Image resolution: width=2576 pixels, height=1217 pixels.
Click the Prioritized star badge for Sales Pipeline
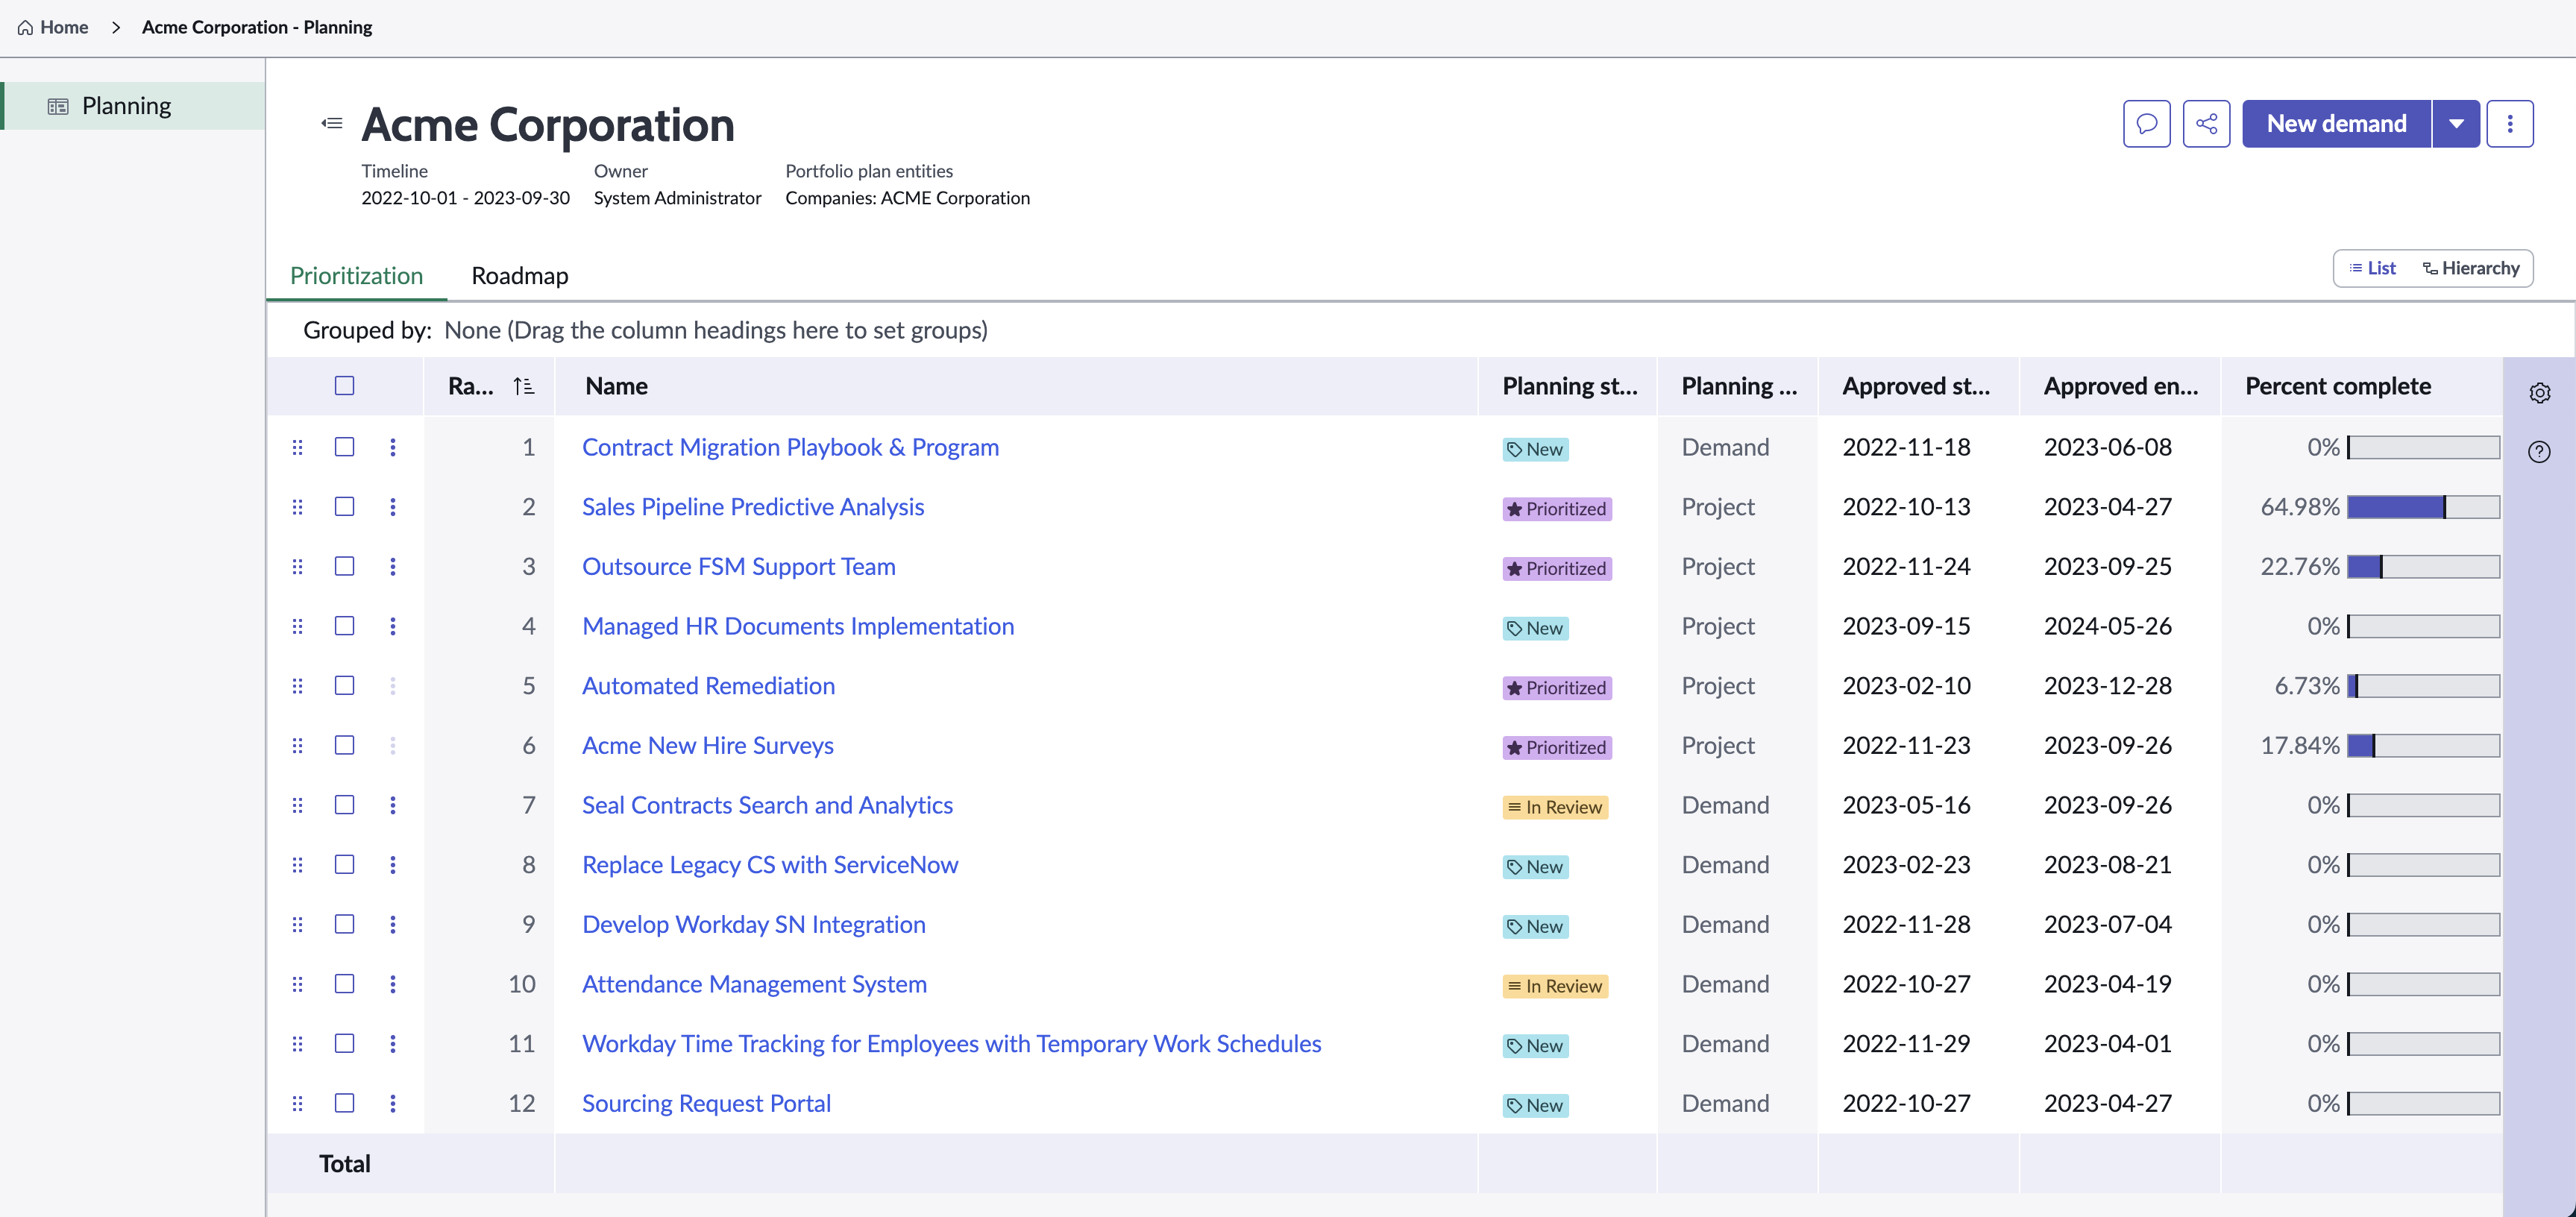tap(1557, 509)
